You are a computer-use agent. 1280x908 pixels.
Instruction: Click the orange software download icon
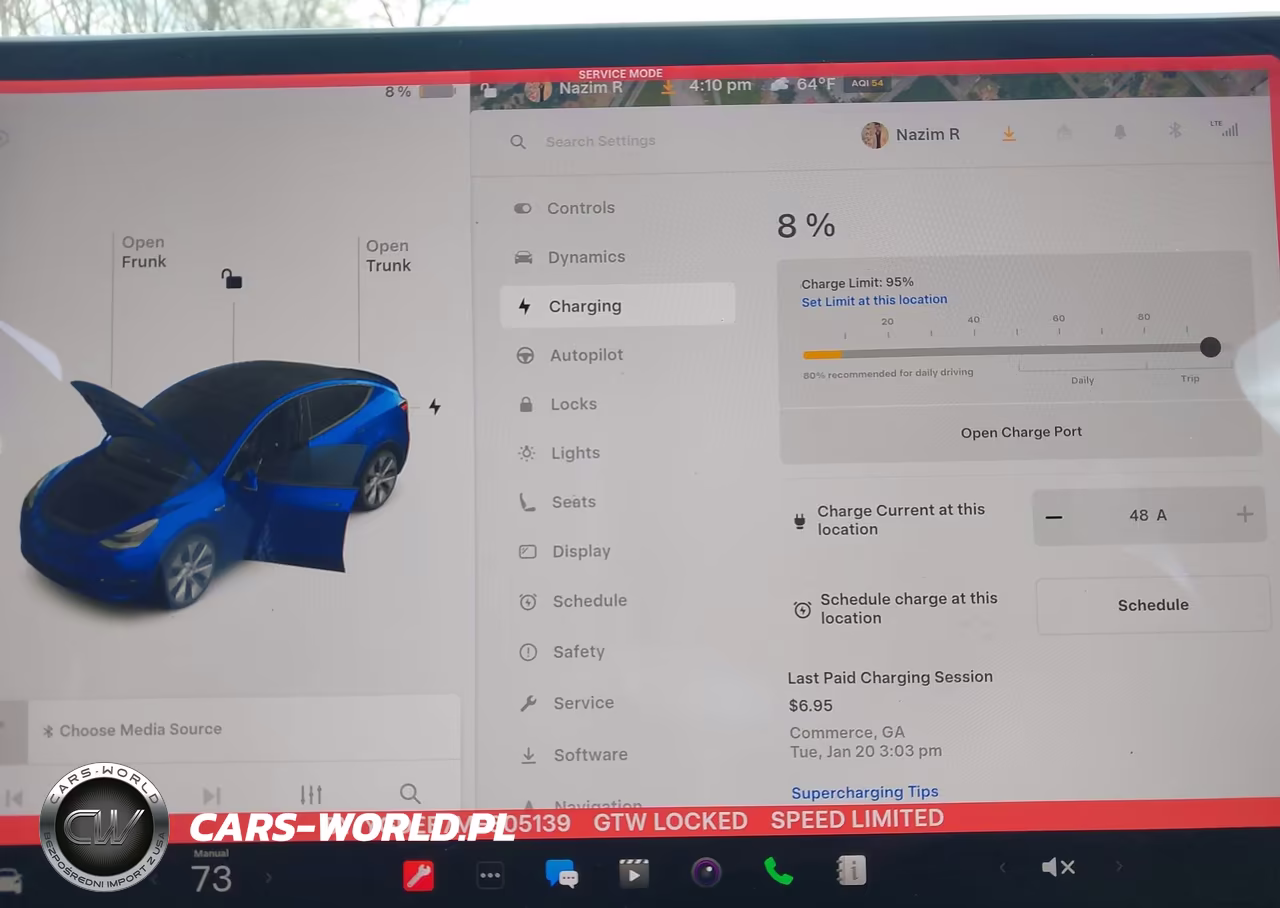pos(1009,134)
